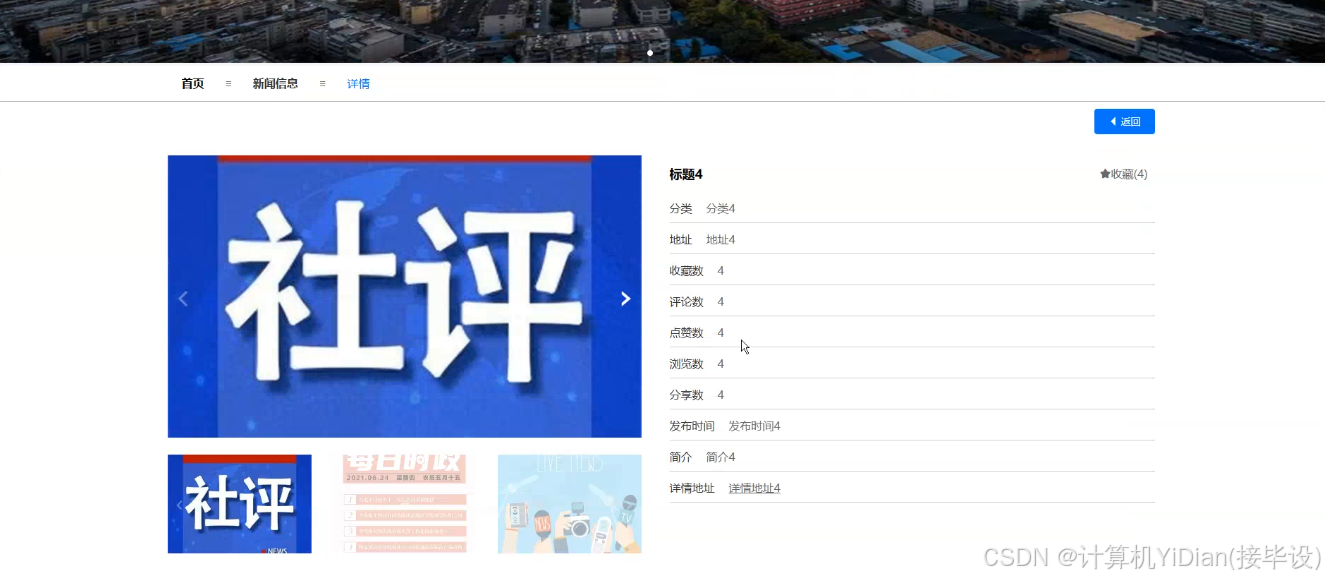This screenshot has width=1325, height=579.
Task: Click the ≡ separator icon after 新闻信息
Action: click(x=321, y=83)
